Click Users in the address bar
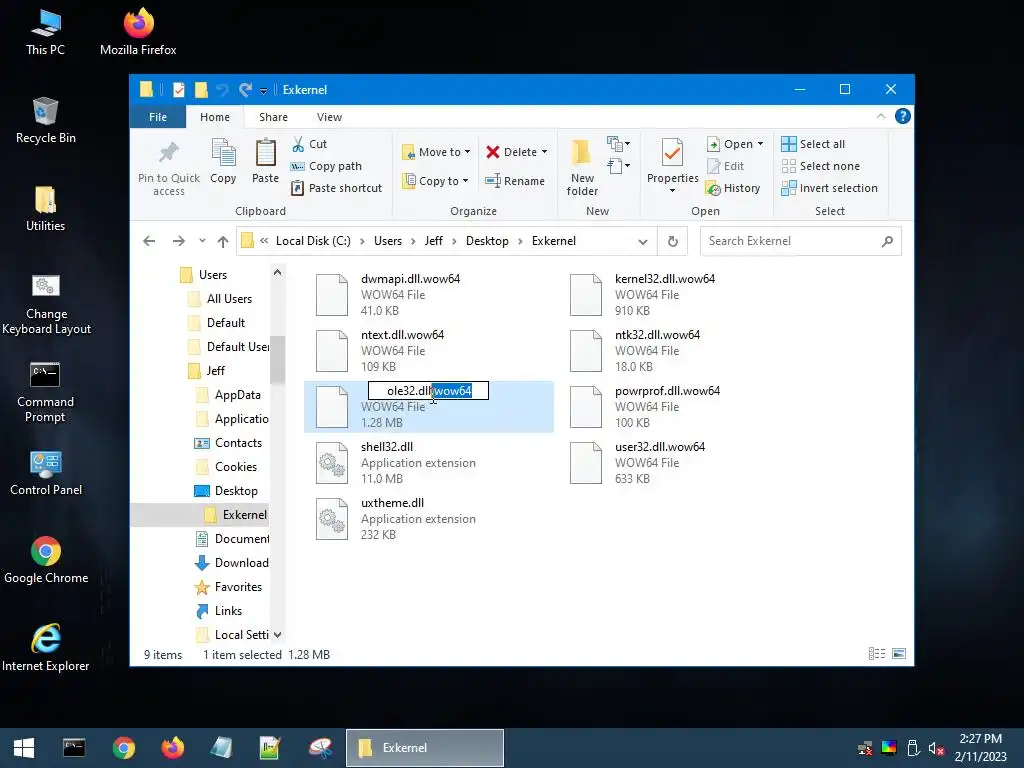The height and width of the screenshot is (768, 1024). (x=388, y=241)
